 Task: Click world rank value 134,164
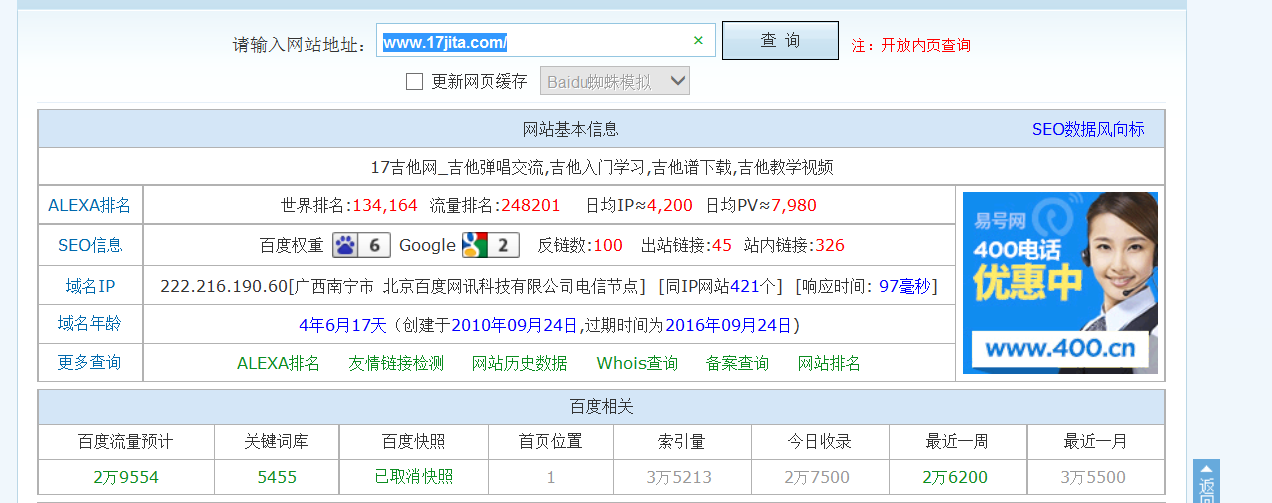tap(384, 206)
